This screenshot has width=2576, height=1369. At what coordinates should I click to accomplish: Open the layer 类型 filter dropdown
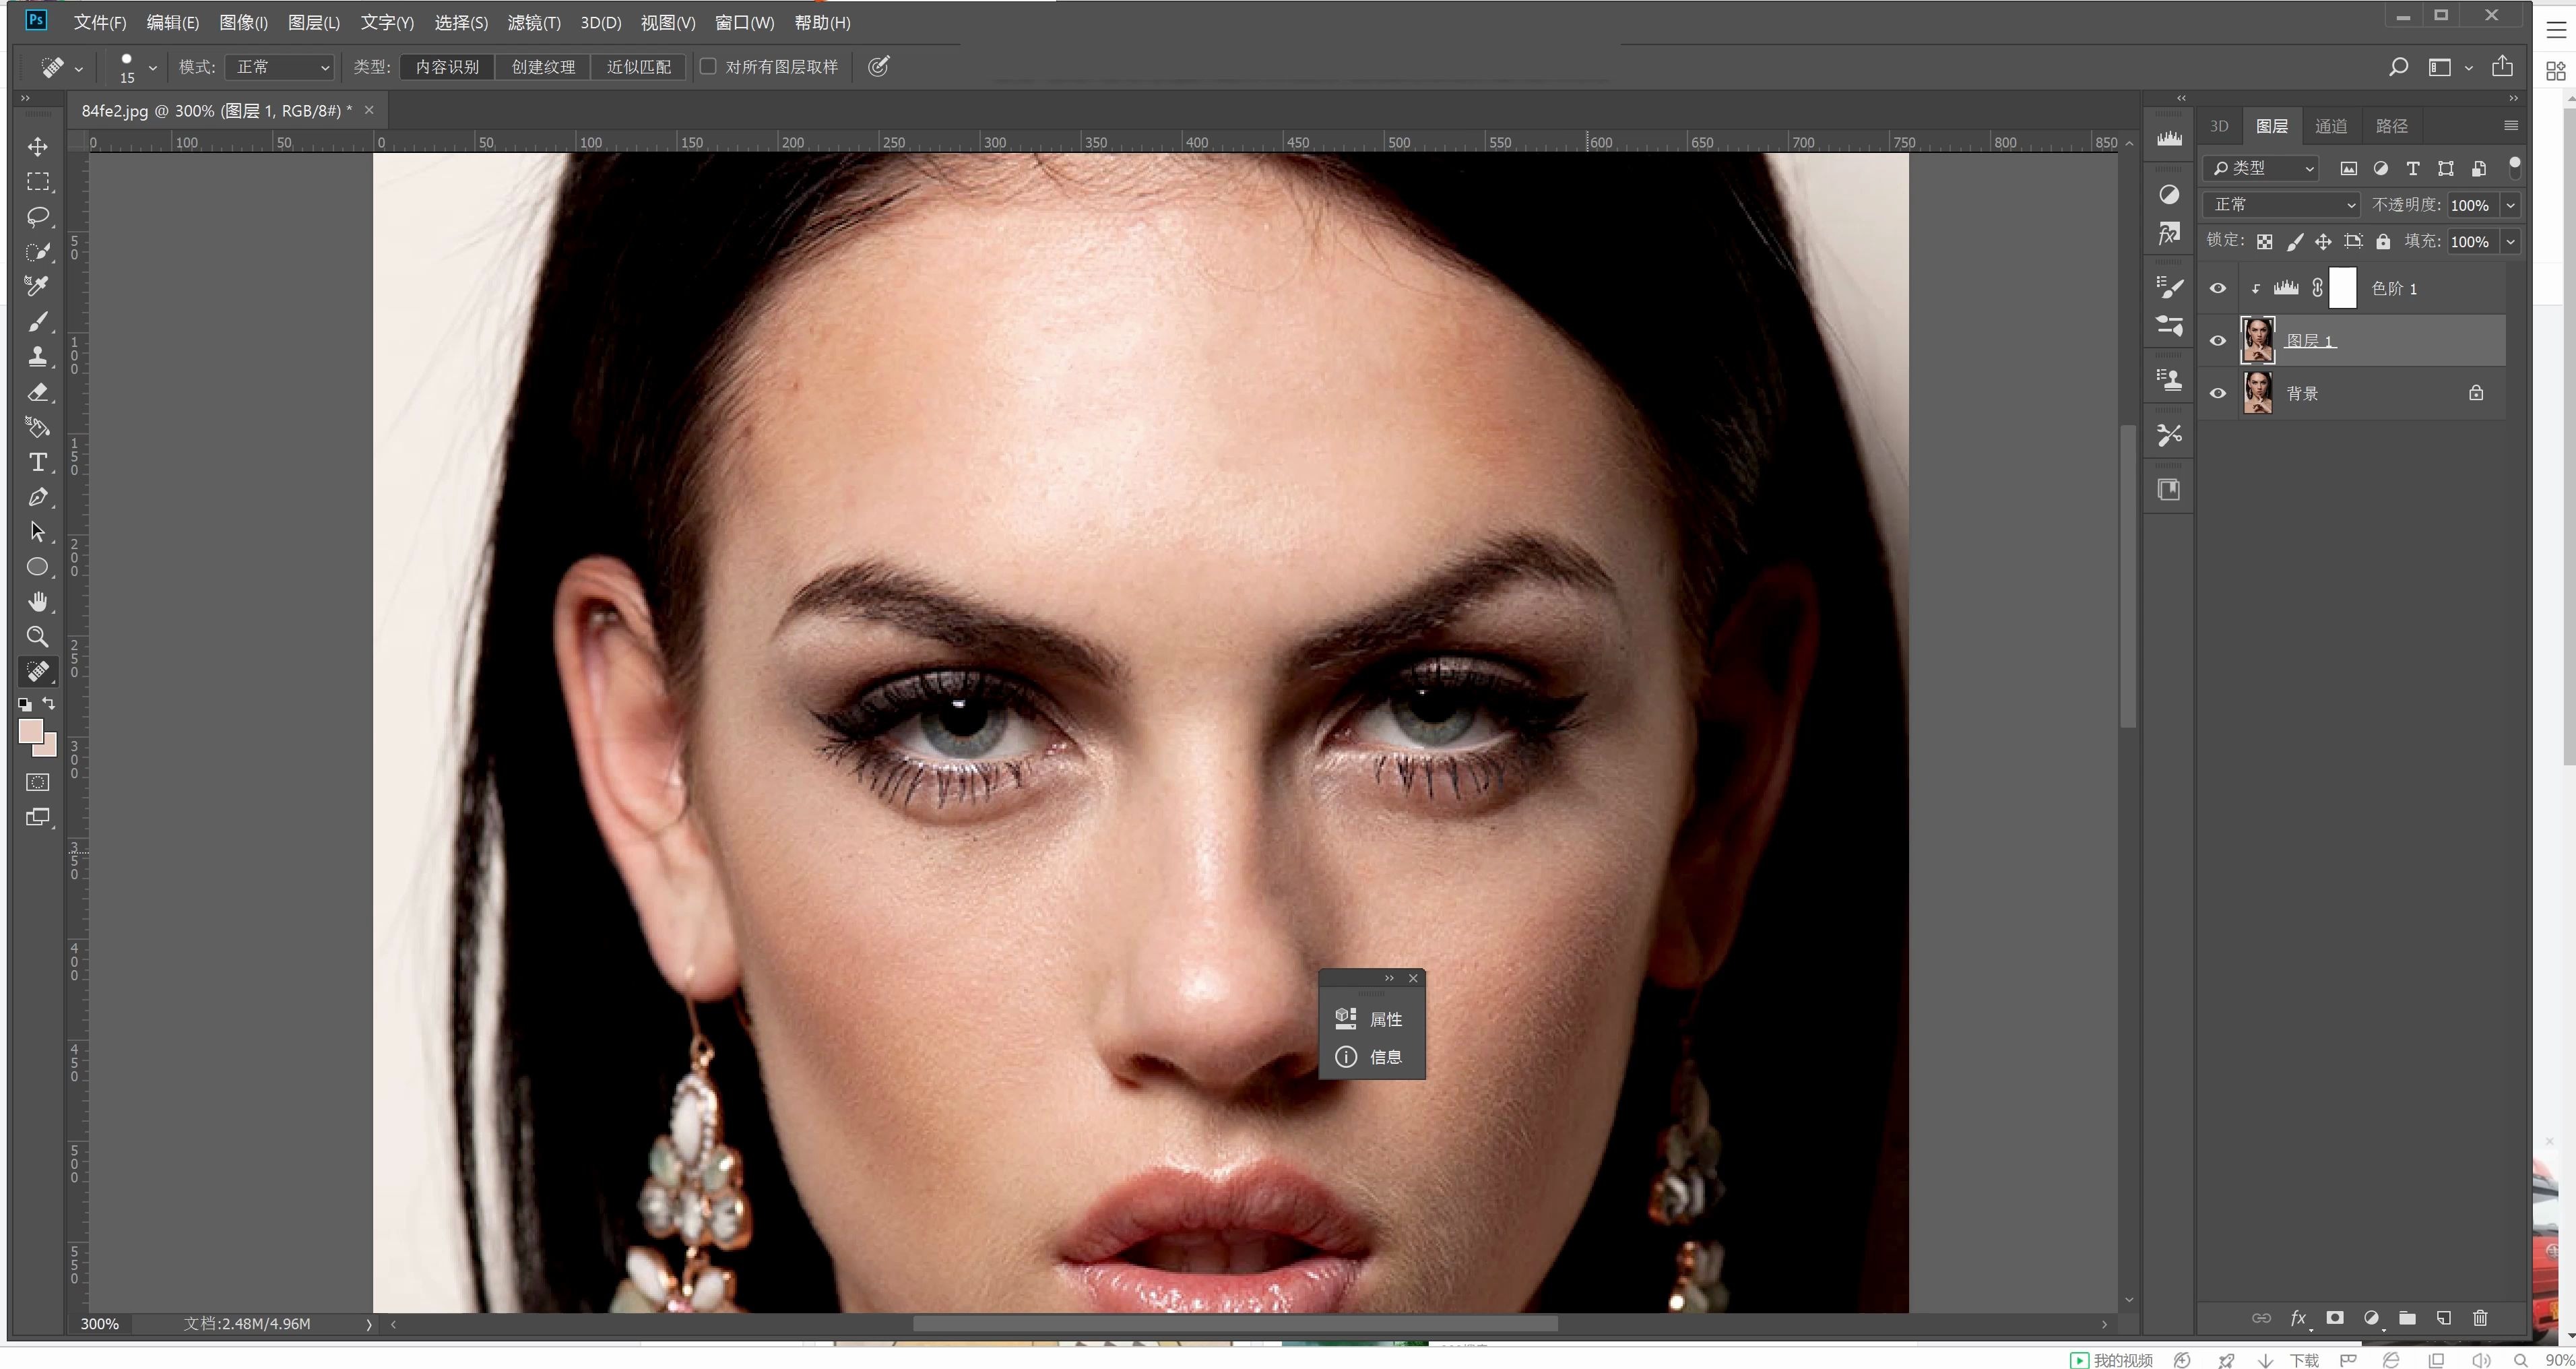coord(2263,168)
